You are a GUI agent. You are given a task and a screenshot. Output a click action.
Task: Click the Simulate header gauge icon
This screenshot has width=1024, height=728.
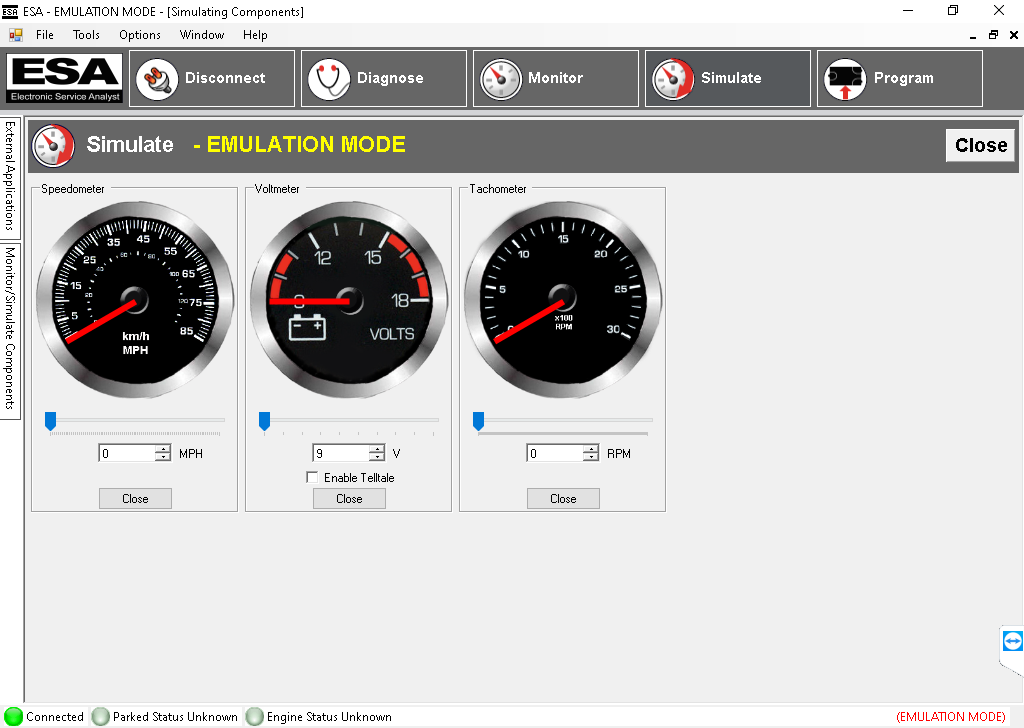pyautogui.click(x=53, y=145)
